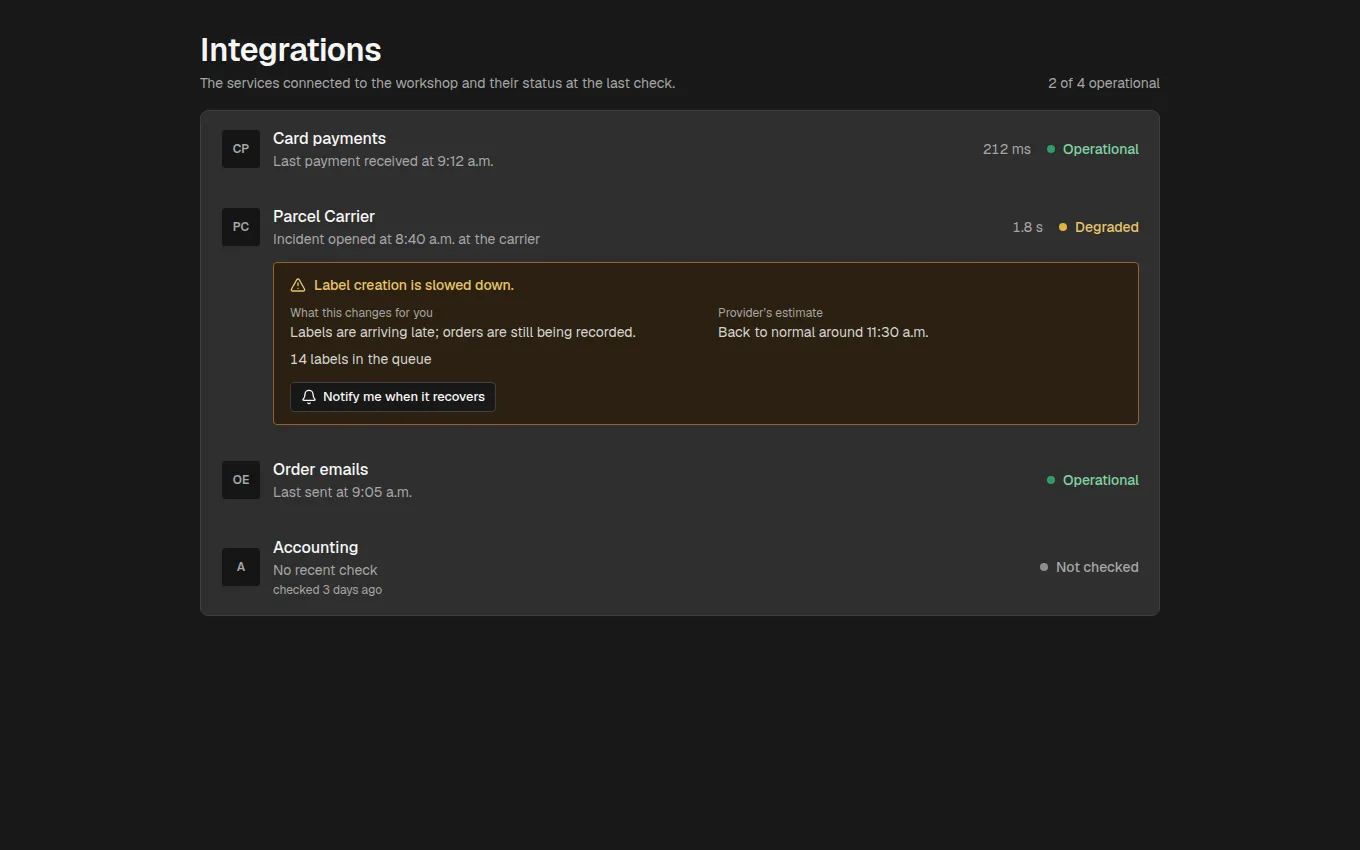1360x850 pixels.
Task: Click the bell icon in the notify button
Action: [309, 397]
